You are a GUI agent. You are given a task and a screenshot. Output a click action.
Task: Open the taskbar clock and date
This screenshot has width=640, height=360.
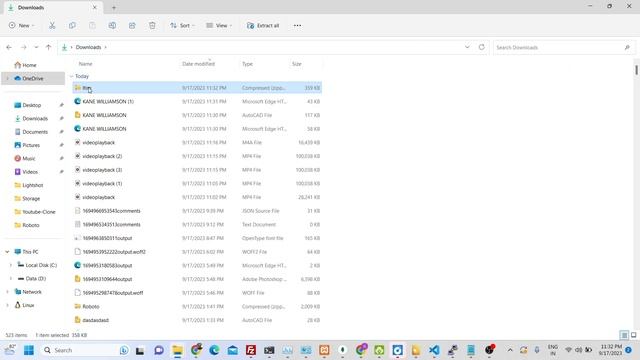[611, 350]
